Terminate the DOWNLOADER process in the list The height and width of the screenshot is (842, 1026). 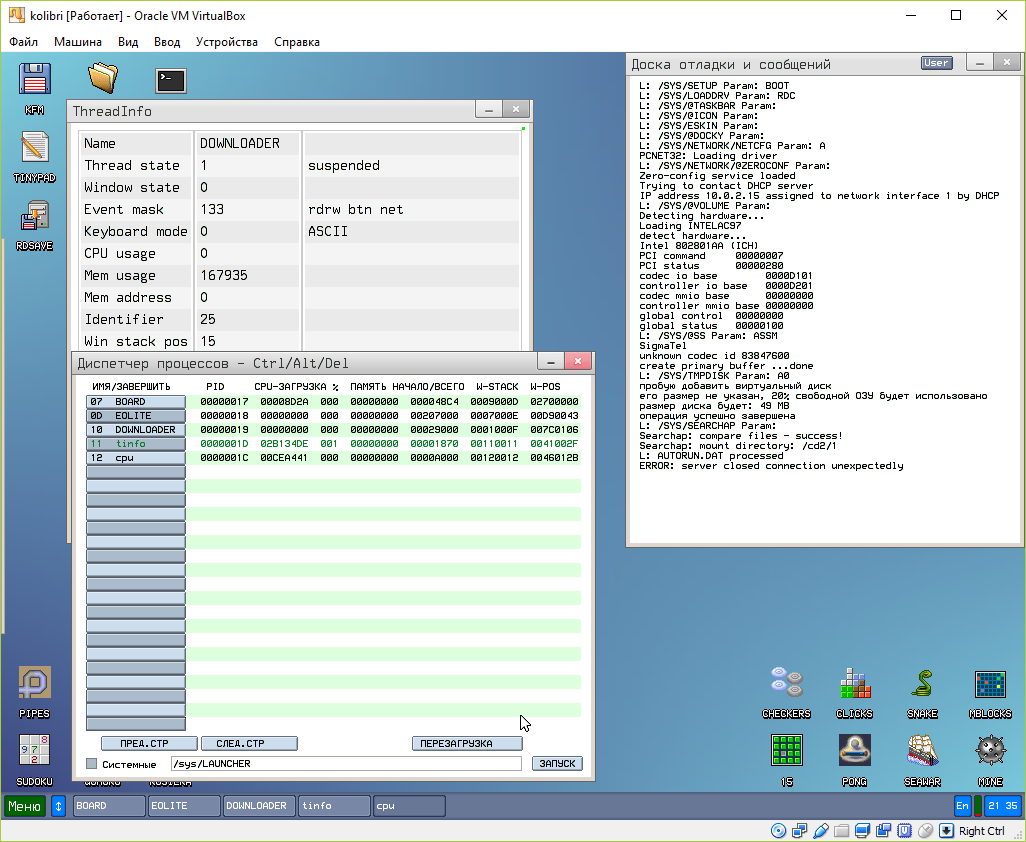(x=136, y=430)
